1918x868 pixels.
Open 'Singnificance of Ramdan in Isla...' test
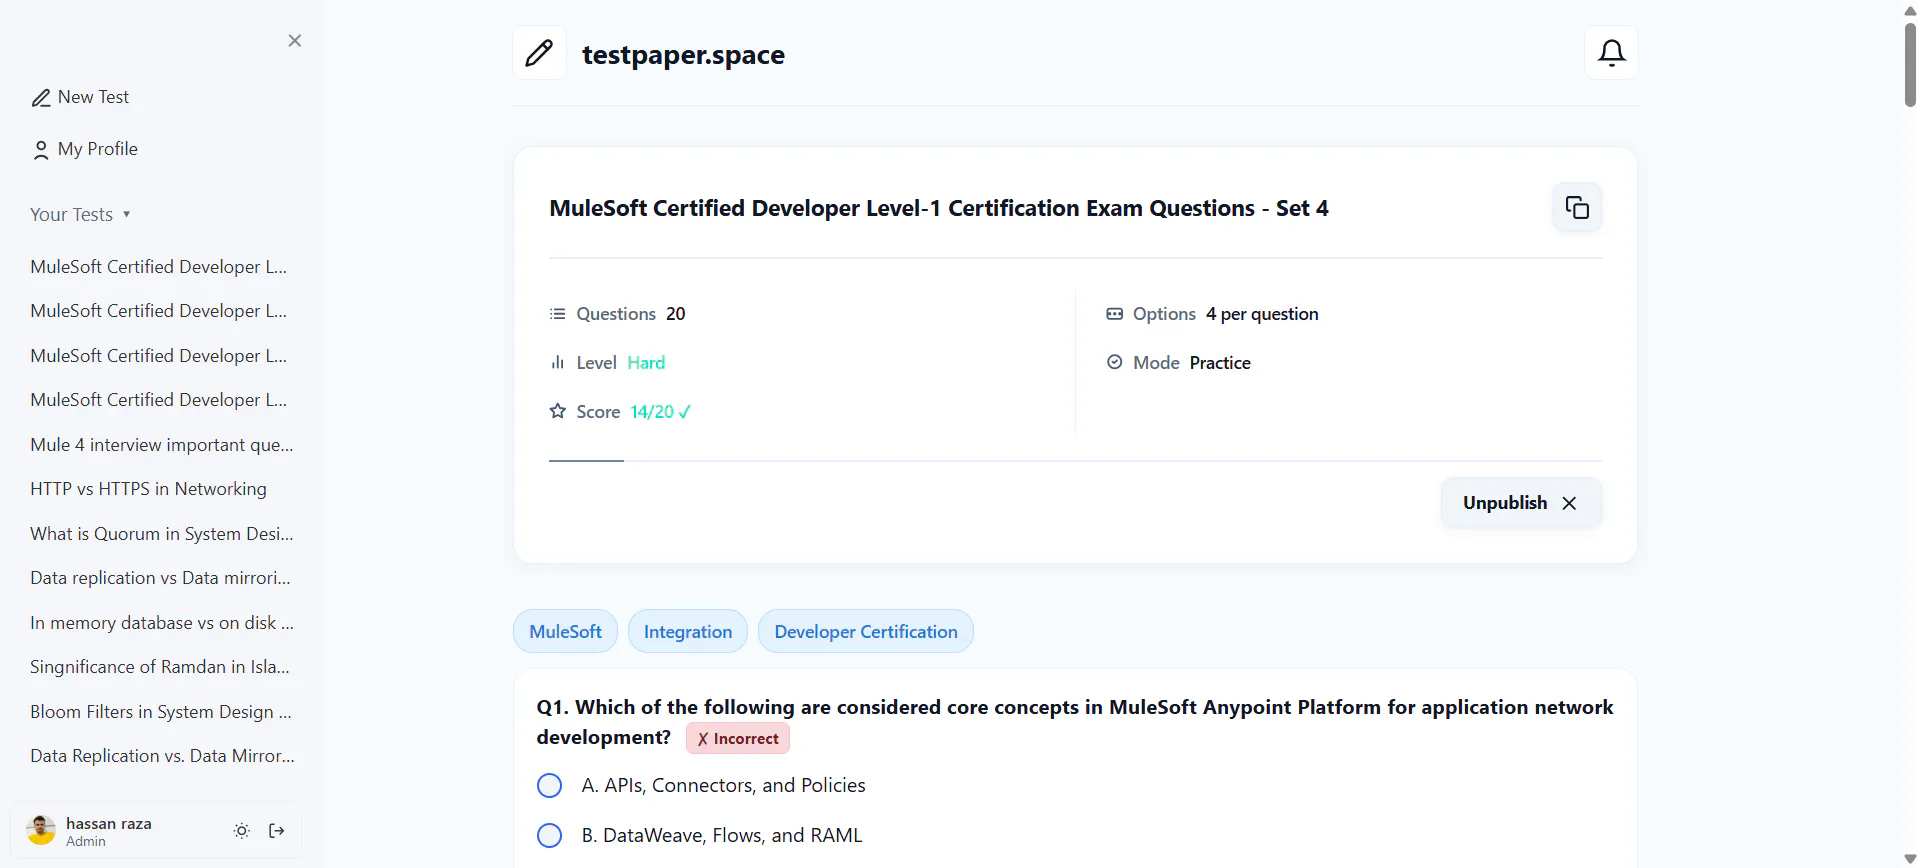(160, 667)
